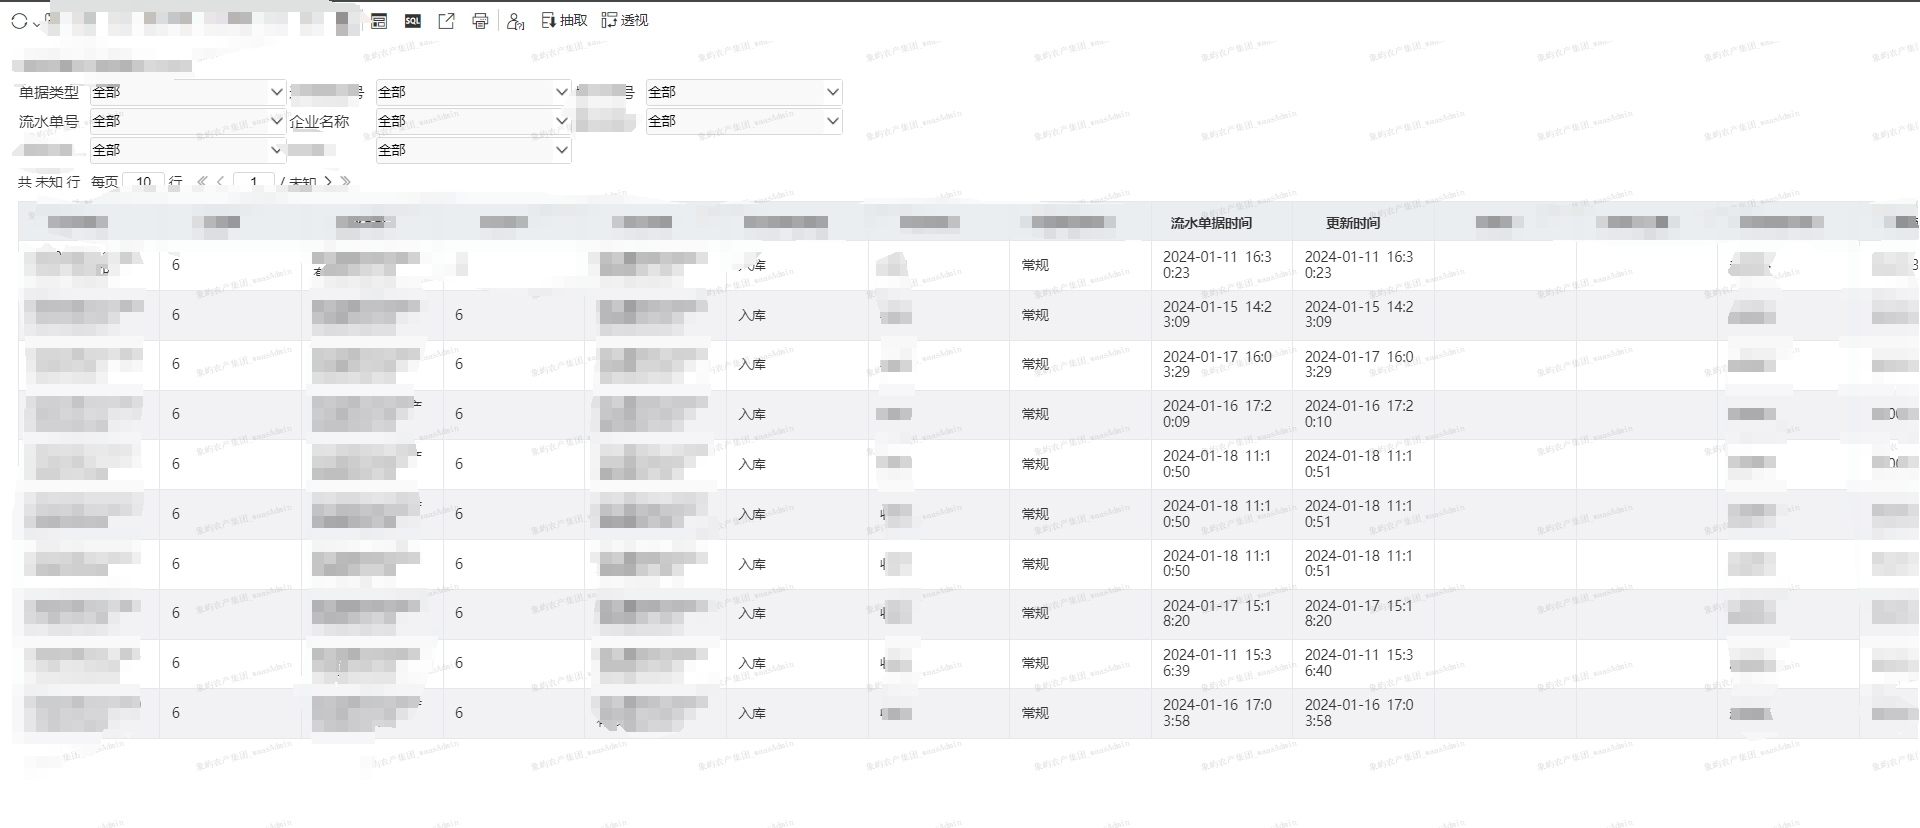This screenshot has width=1920, height=828.
Task: Open the 流水单号 dropdown
Action: [x=188, y=121]
